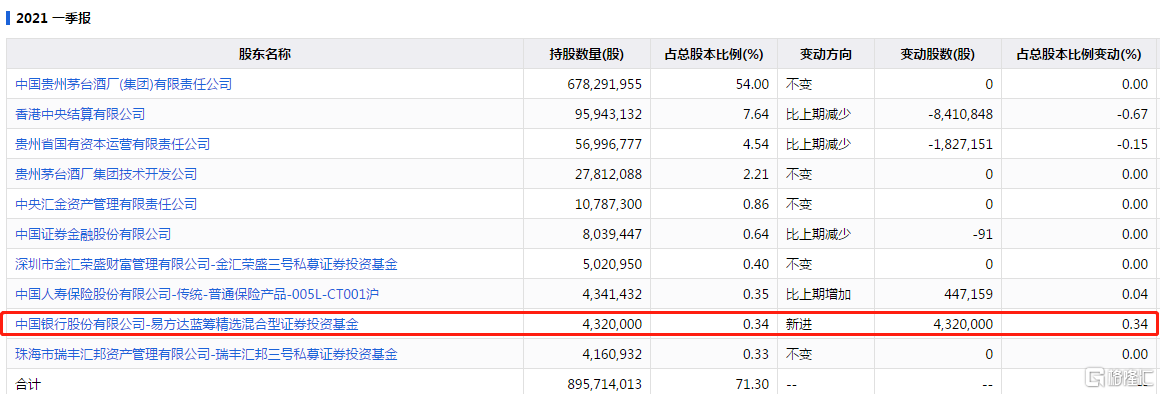Click 中央汇金资产管理有限责任公司 link
Image resolution: width=1160 pixels, height=394 pixels.
pyautogui.click(x=106, y=204)
